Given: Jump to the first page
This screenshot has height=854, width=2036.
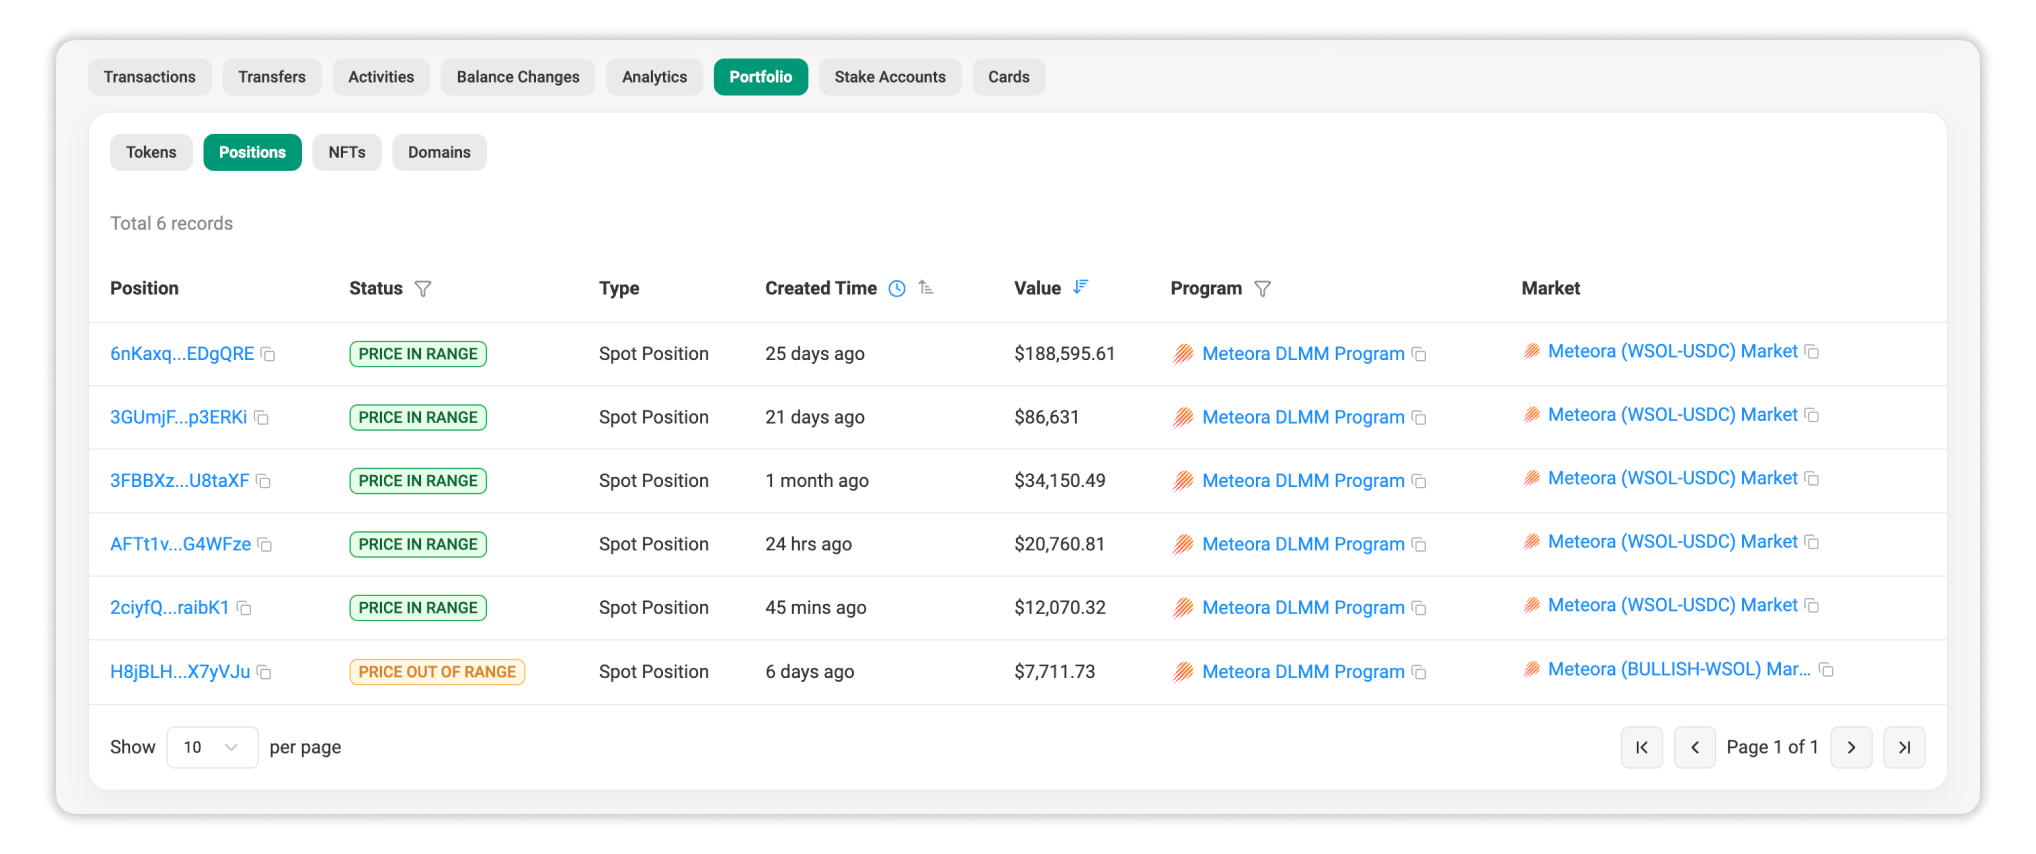Looking at the screenshot, I should (x=1641, y=747).
